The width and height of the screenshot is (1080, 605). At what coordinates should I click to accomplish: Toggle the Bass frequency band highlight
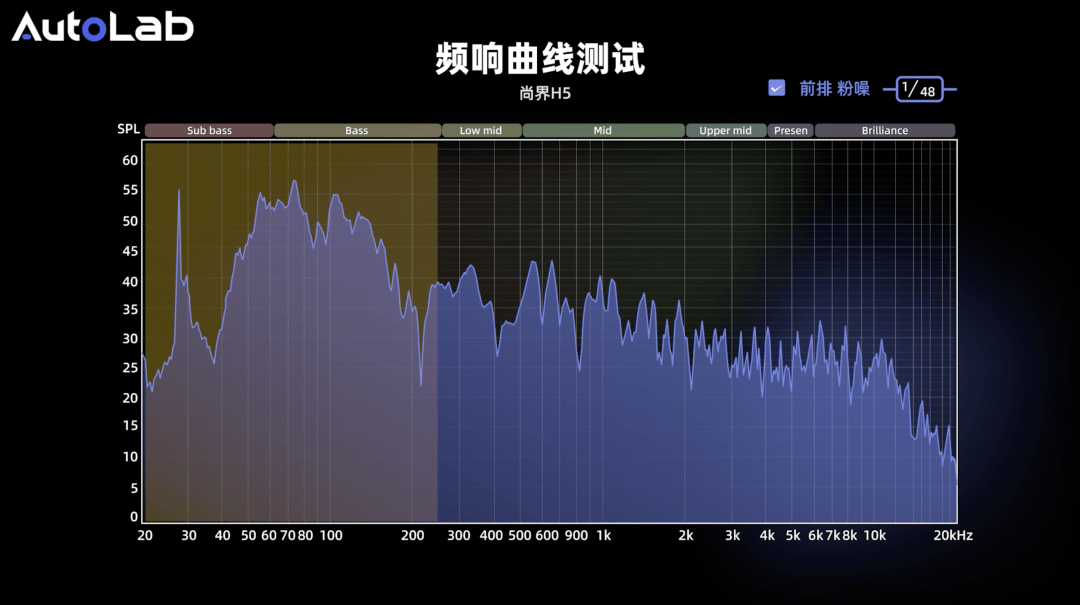[357, 129]
